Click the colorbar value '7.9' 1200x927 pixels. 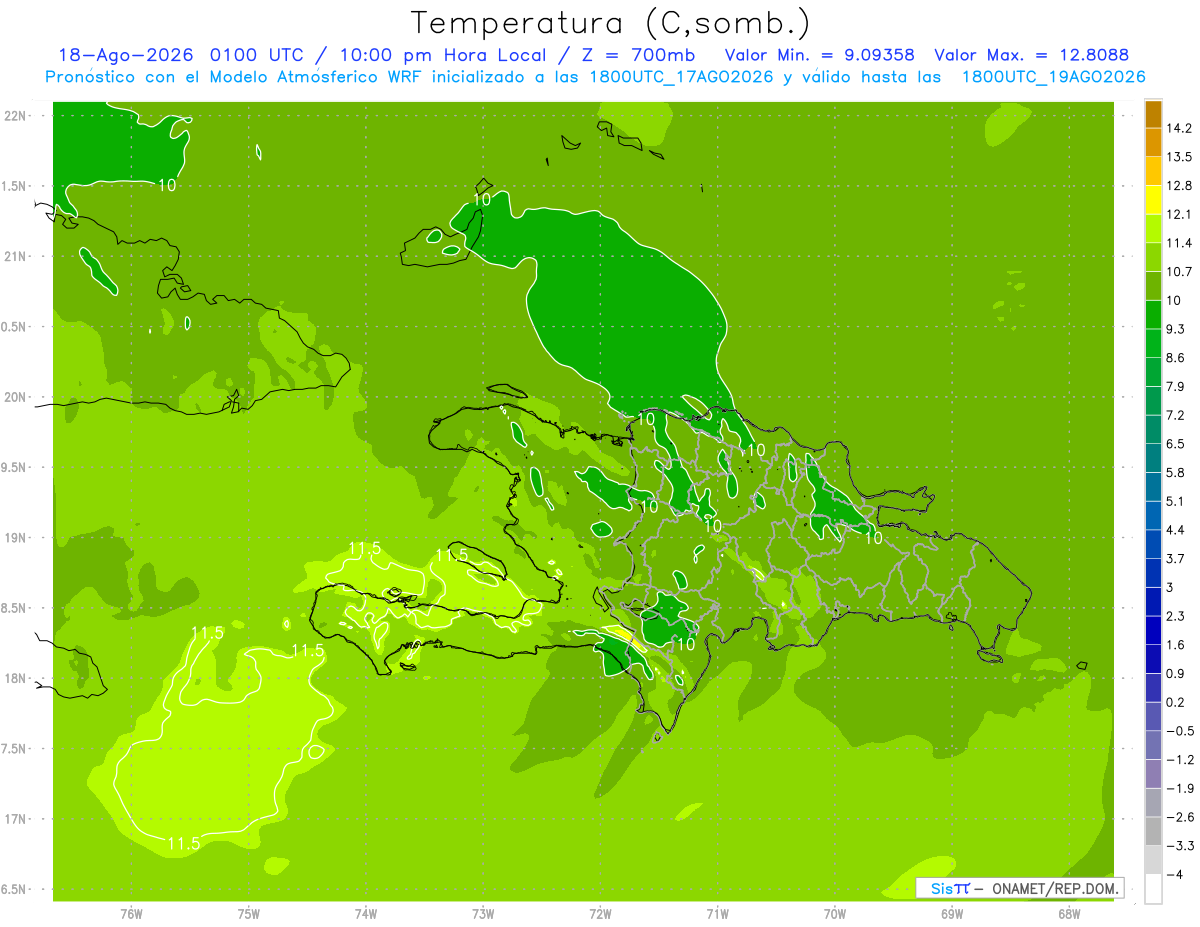coord(1176,386)
